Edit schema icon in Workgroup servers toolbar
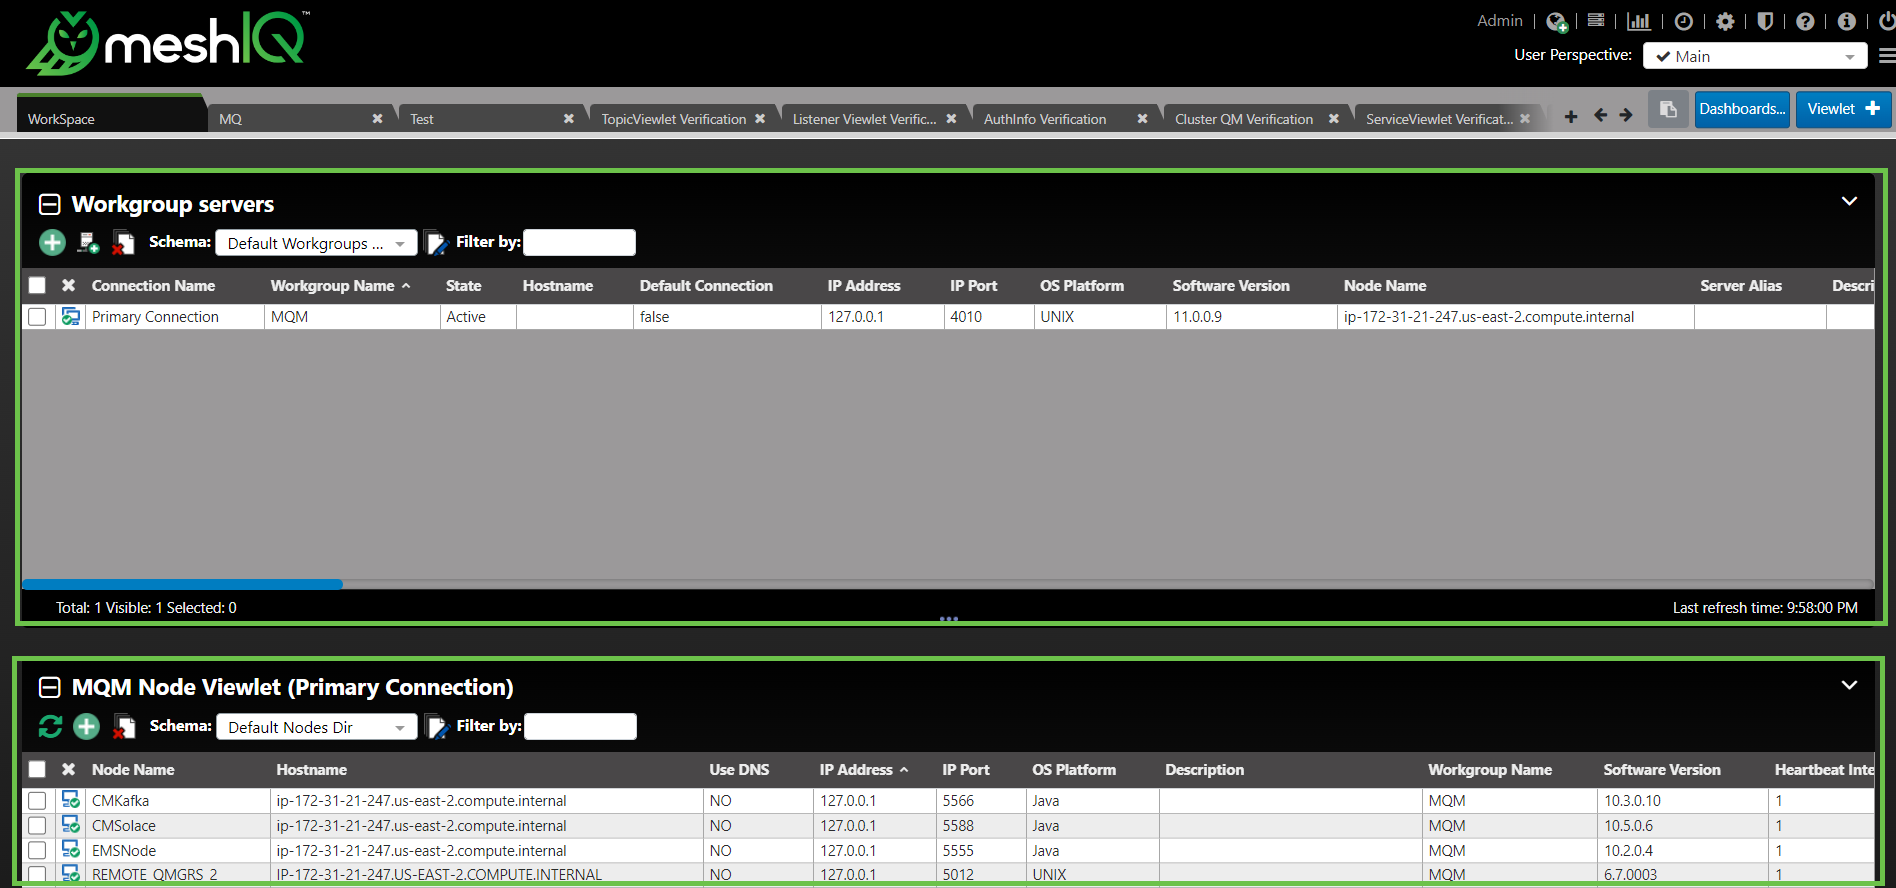The width and height of the screenshot is (1896, 888). click(436, 243)
